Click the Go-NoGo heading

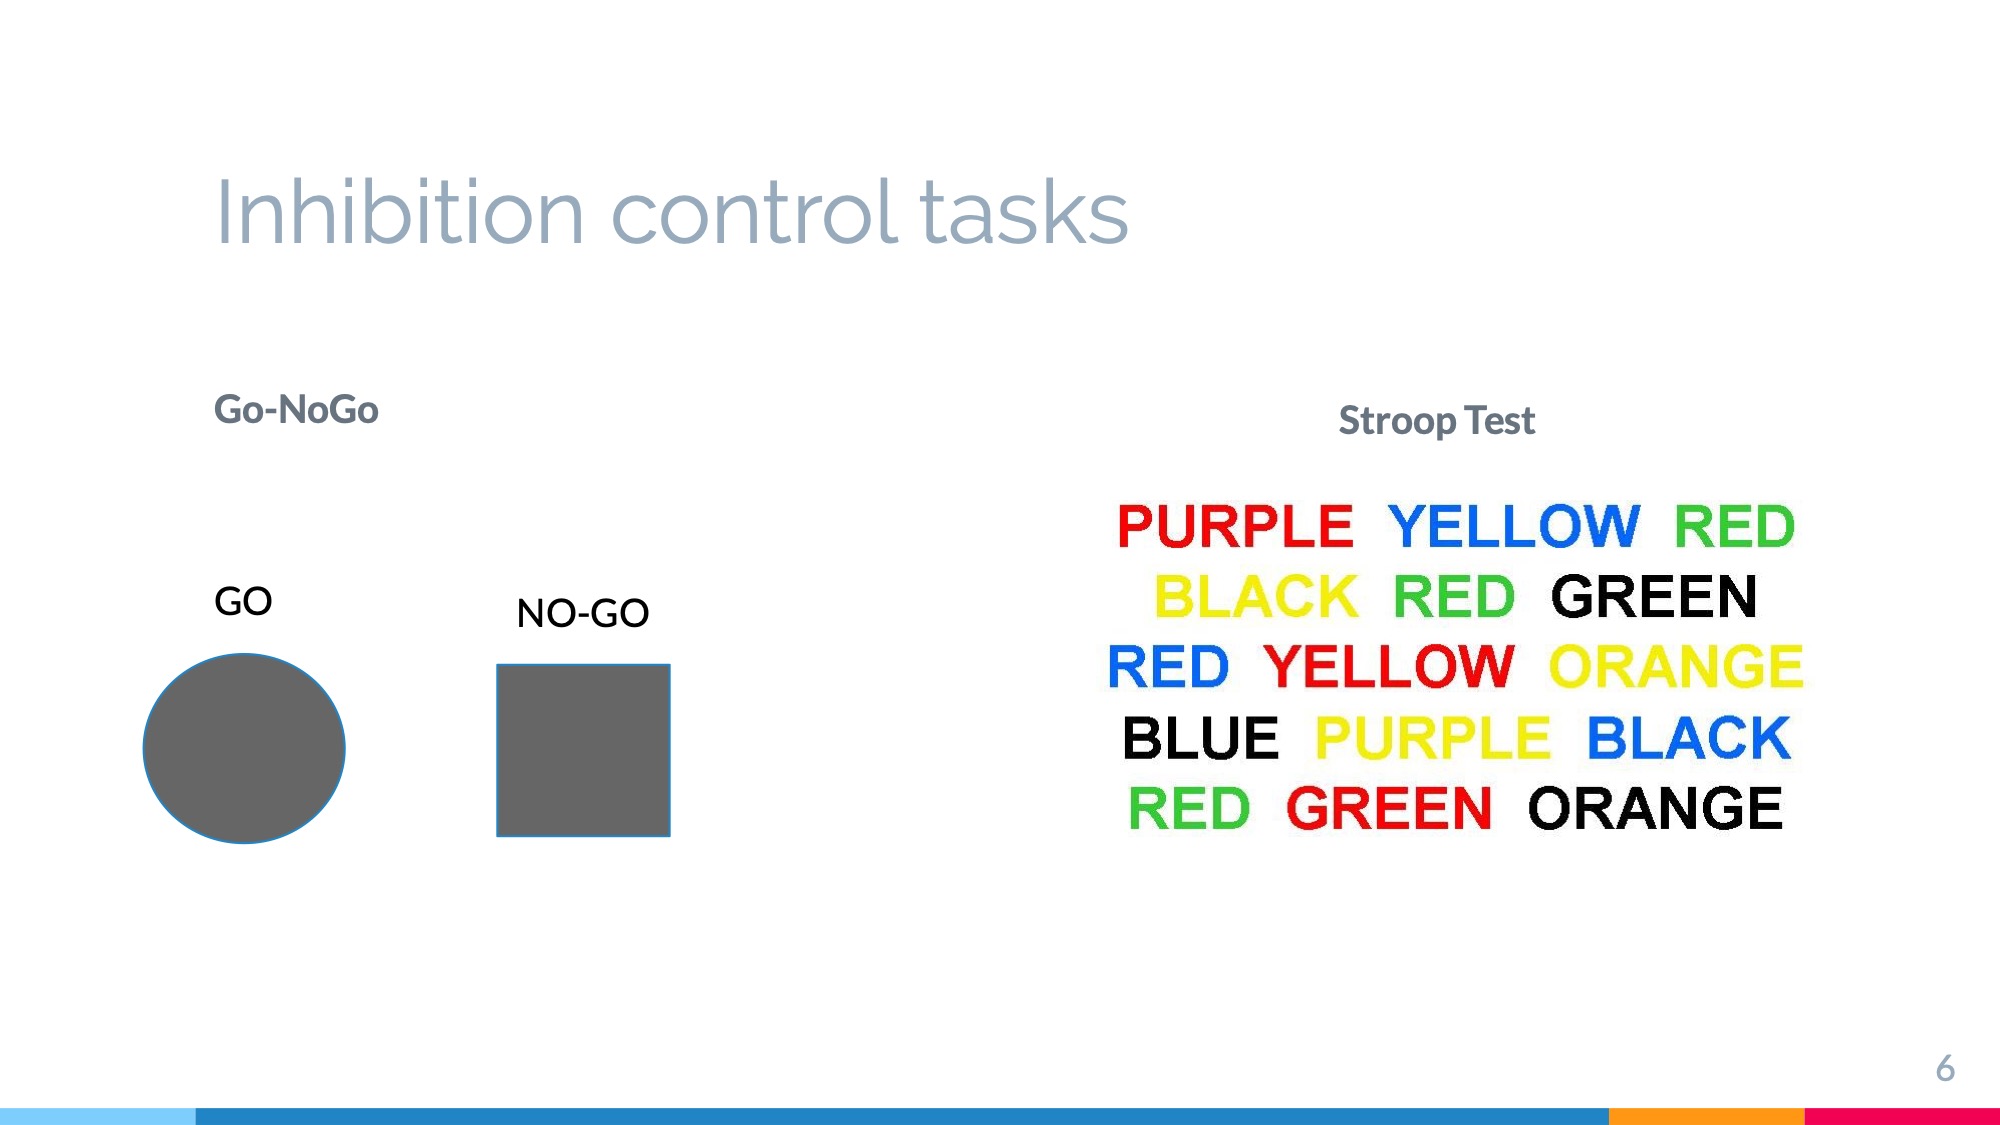pos(296,409)
